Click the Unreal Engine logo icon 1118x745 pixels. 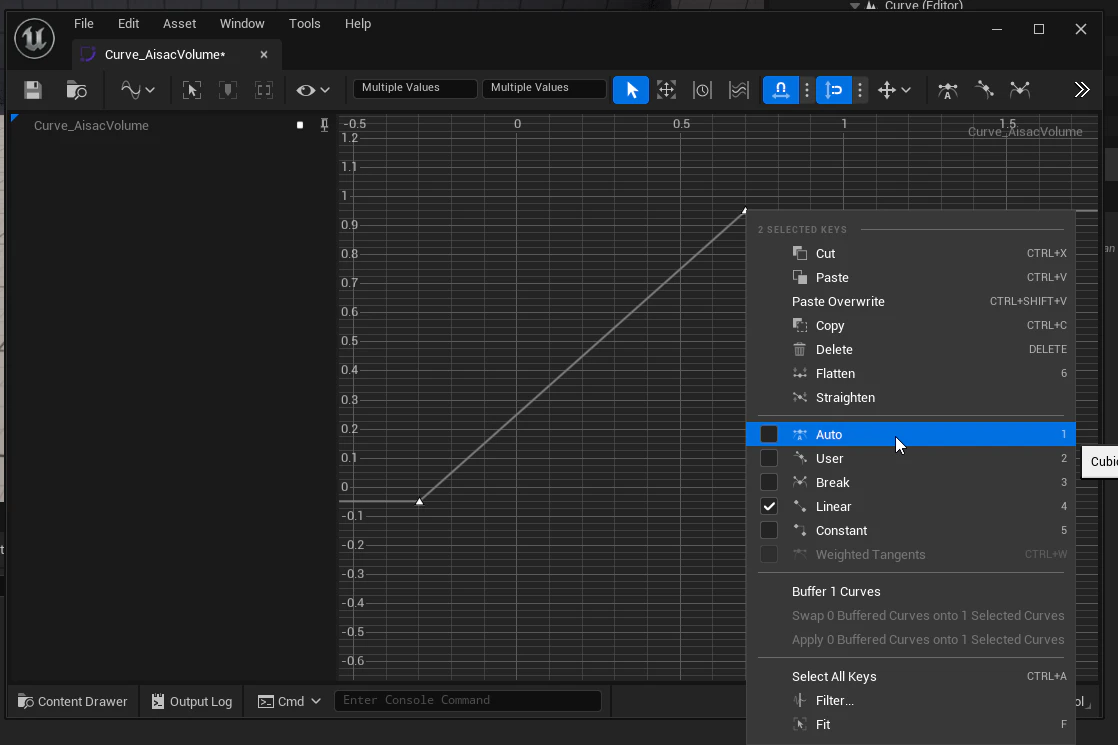(x=34, y=38)
